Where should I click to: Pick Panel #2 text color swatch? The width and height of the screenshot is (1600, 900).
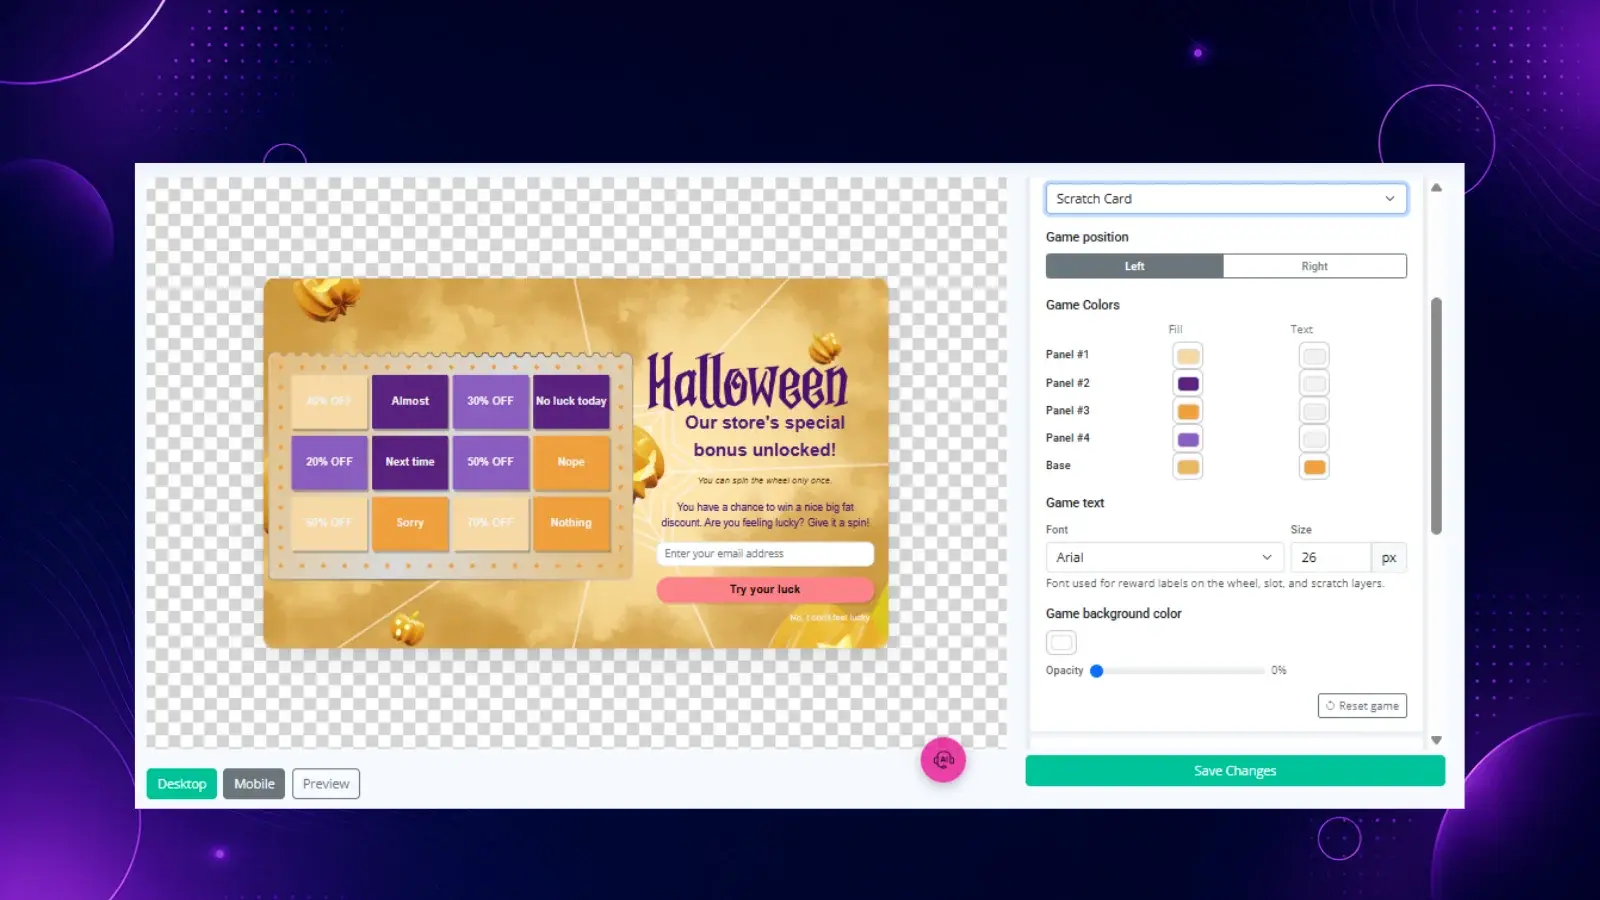tap(1314, 384)
